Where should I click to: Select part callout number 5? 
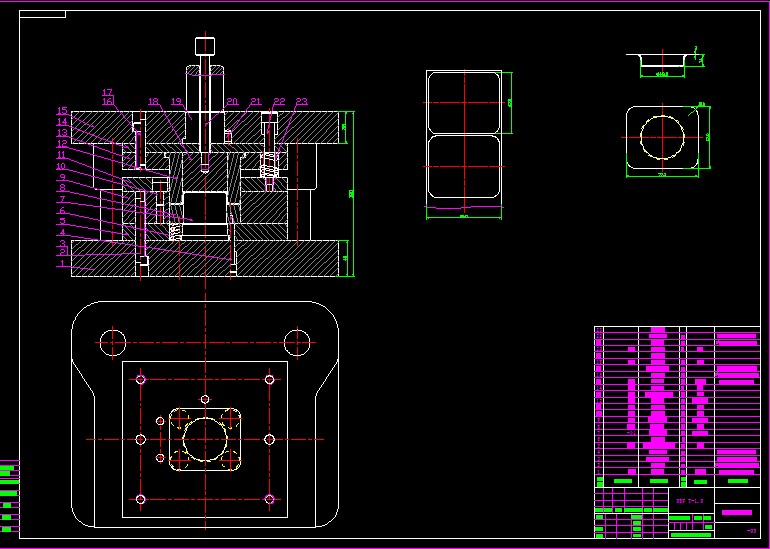[x=62, y=221]
